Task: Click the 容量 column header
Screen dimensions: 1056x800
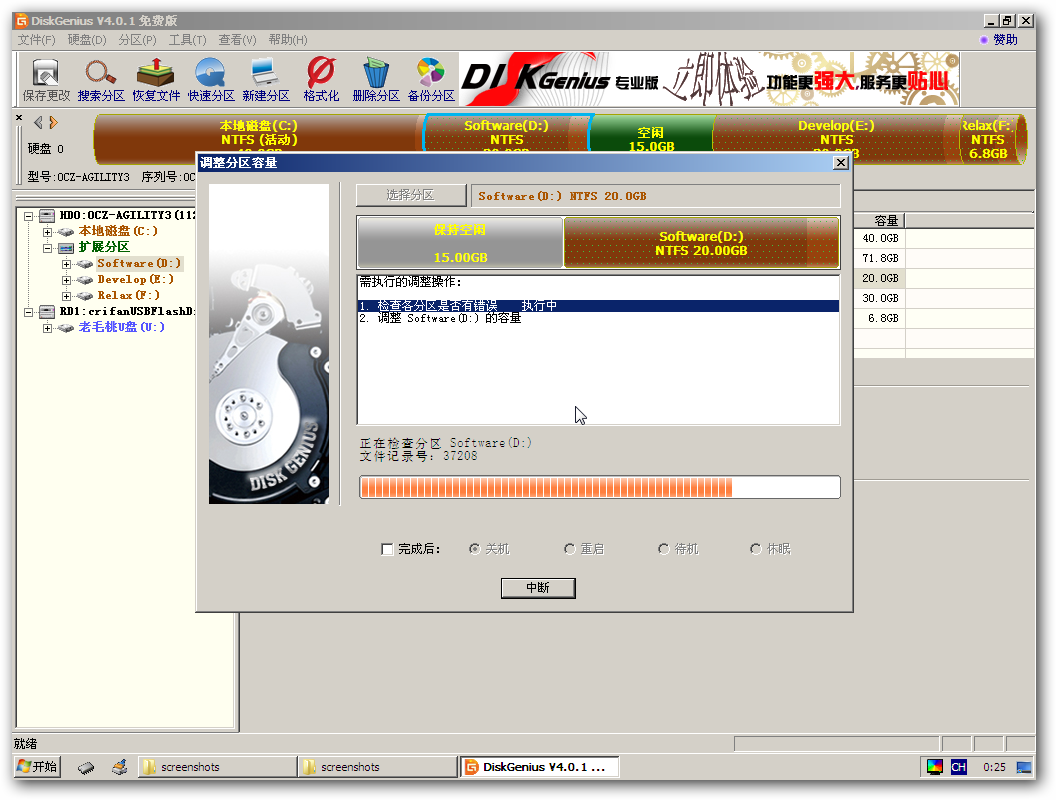Action: [x=879, y=220]
